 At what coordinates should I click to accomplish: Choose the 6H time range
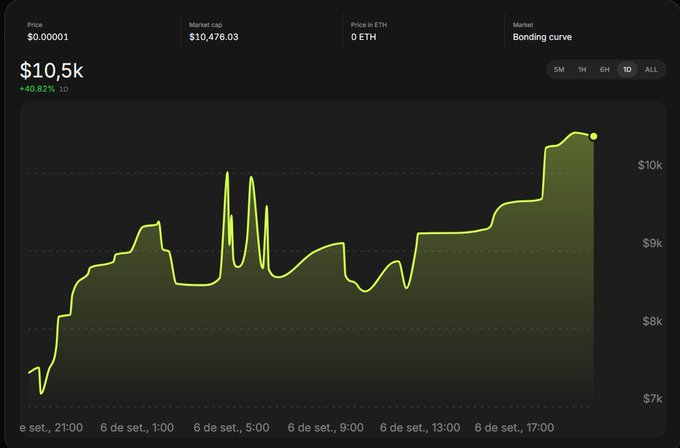[605, 69]
